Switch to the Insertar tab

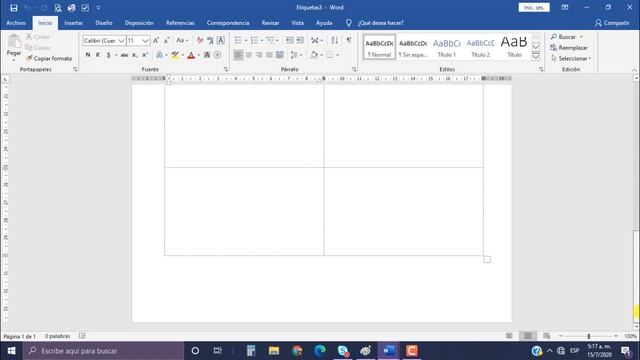73,23
